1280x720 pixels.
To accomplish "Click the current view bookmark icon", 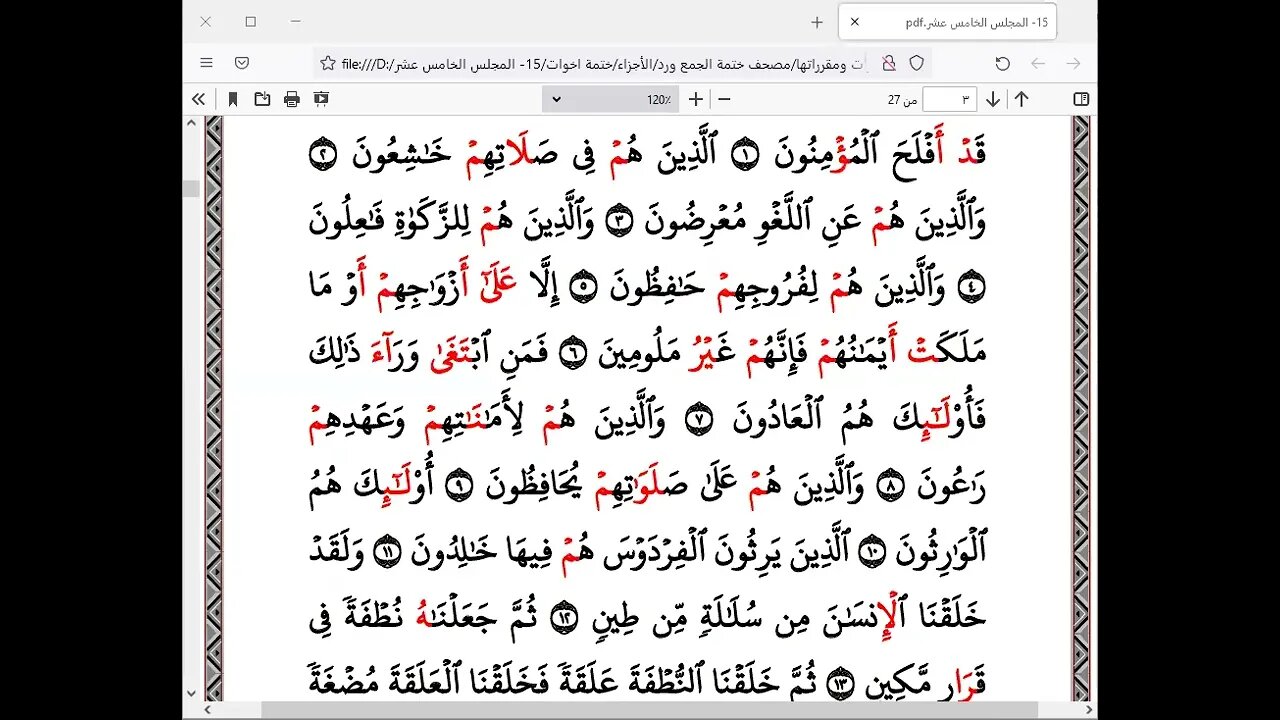I will tap(233, 99).
